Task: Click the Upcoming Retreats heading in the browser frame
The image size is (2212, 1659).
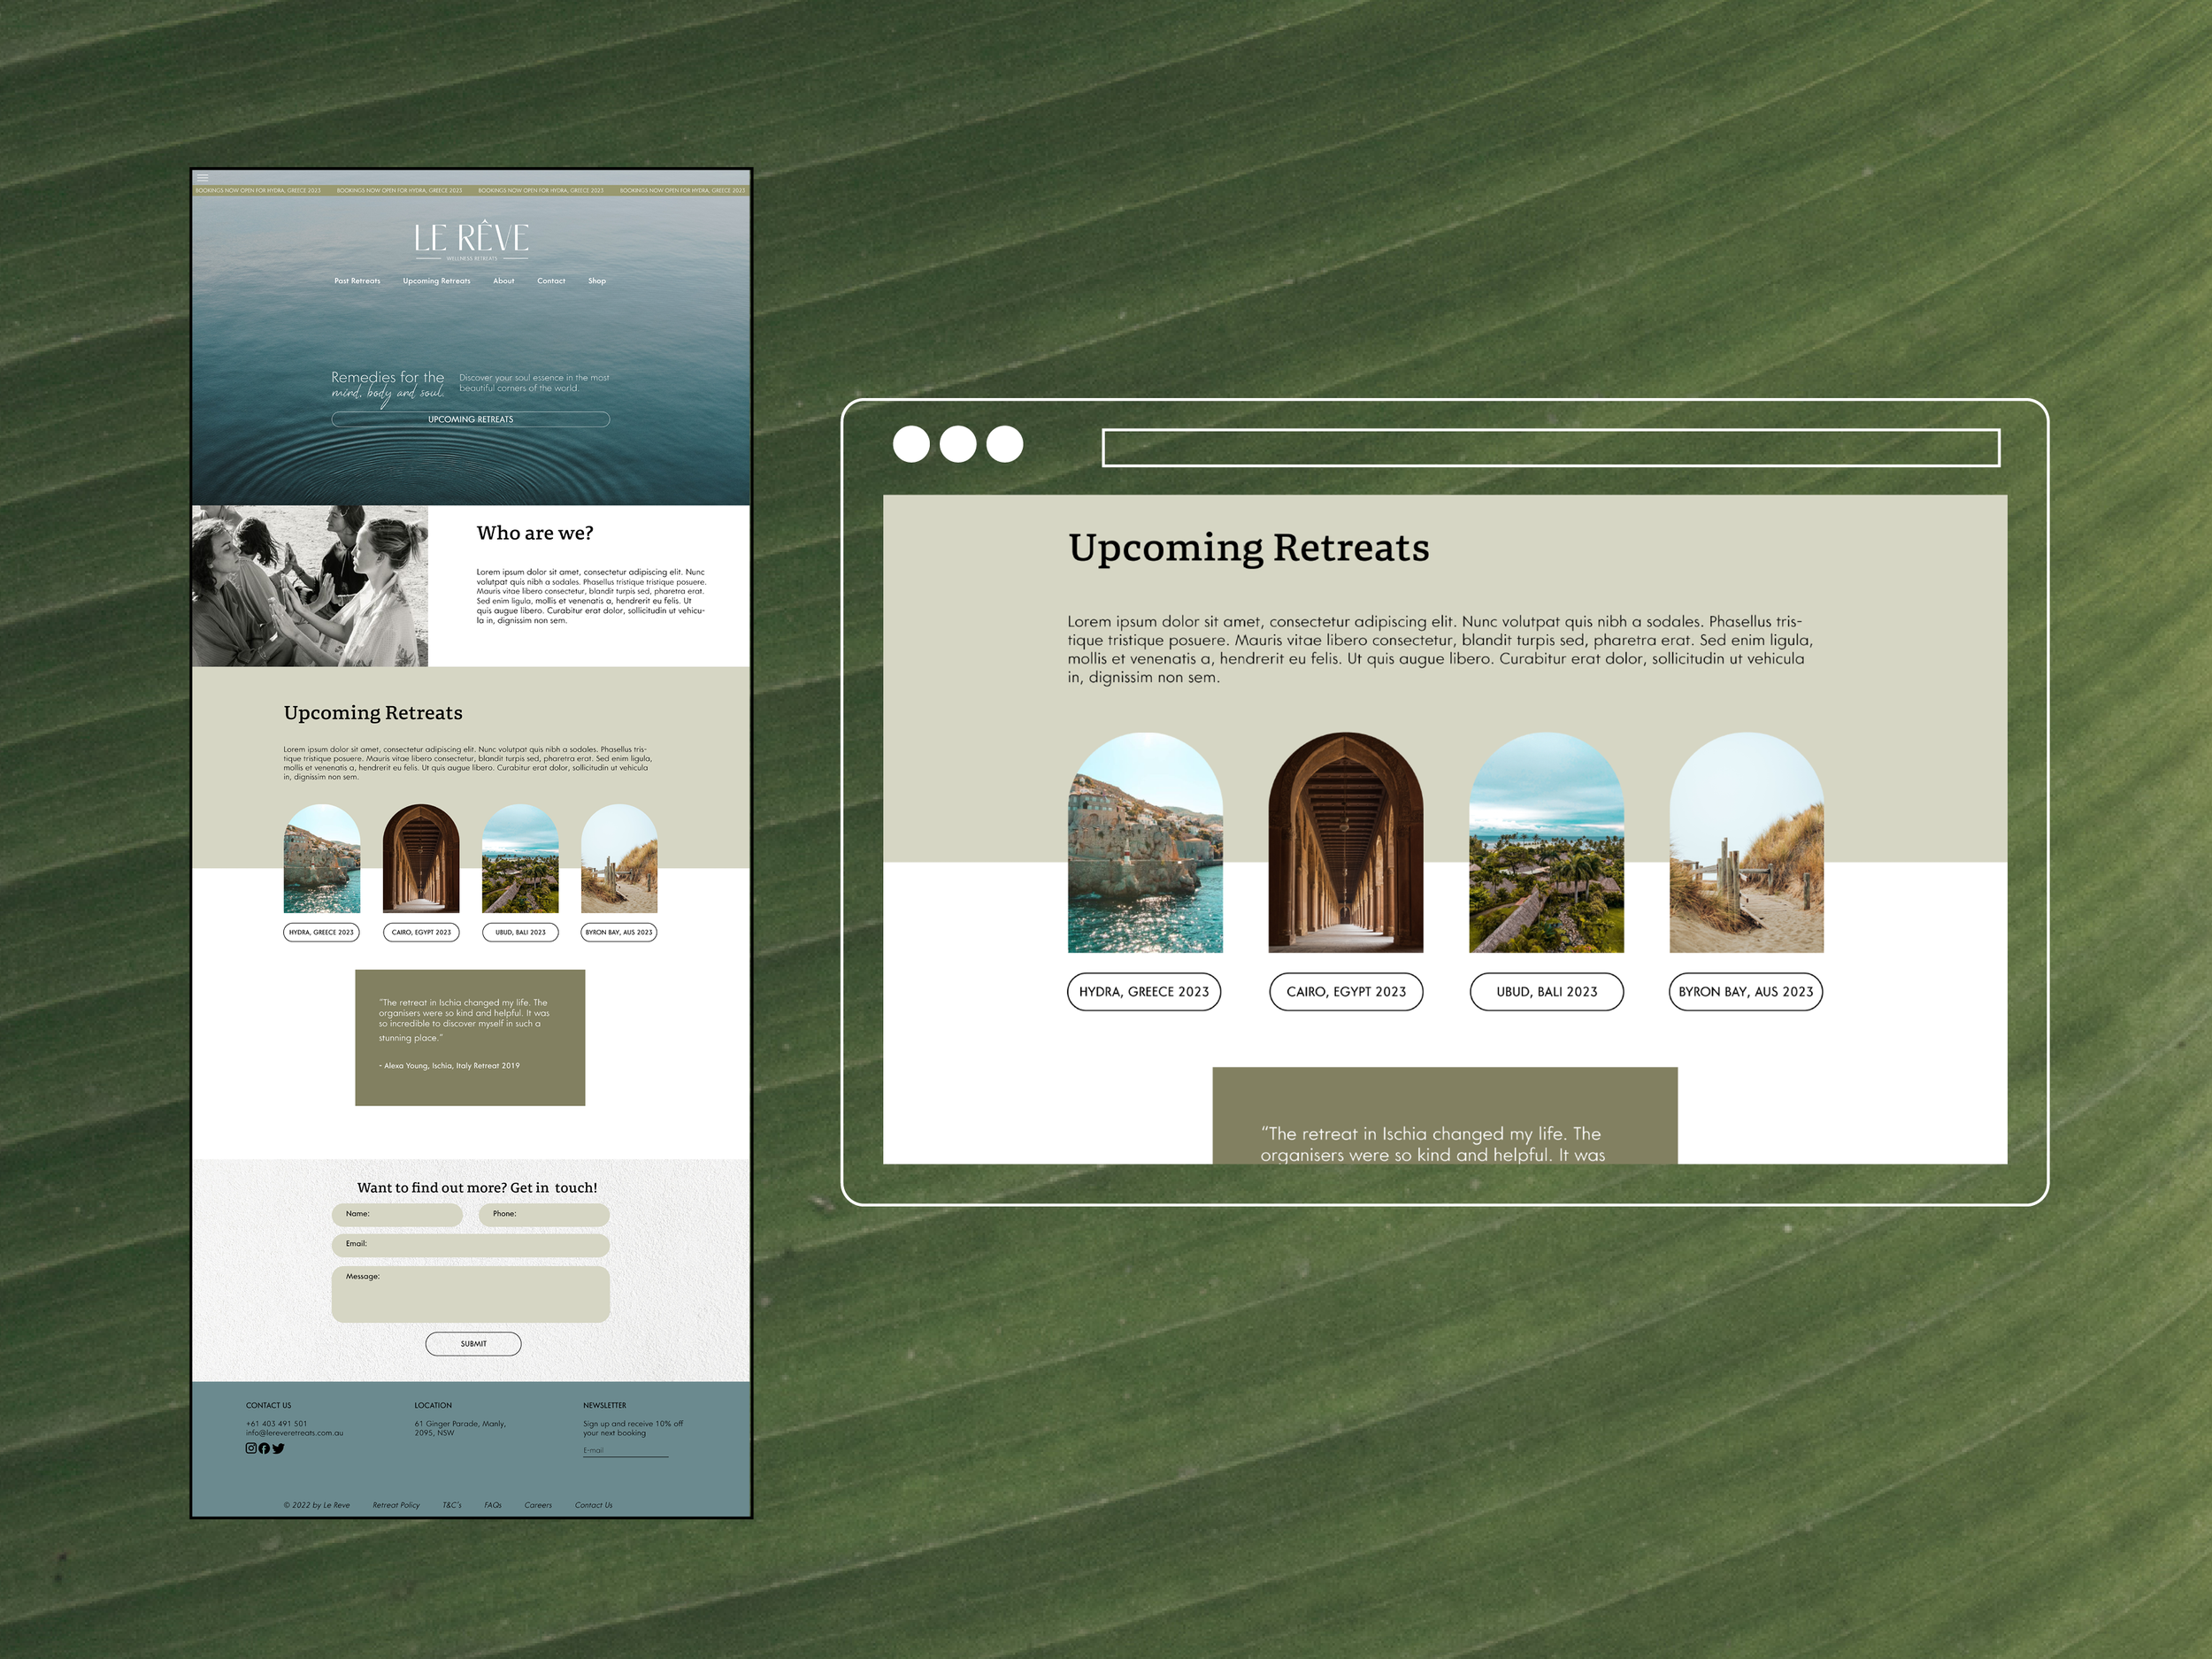Action: coord(1249,549)
